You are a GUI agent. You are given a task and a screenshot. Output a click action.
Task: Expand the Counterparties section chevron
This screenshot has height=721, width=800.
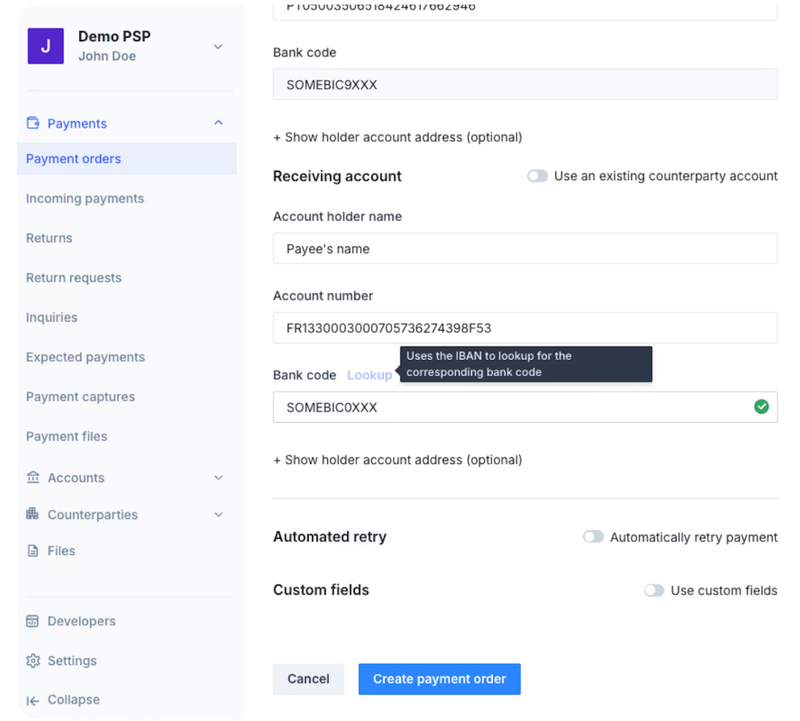[219, 515]
